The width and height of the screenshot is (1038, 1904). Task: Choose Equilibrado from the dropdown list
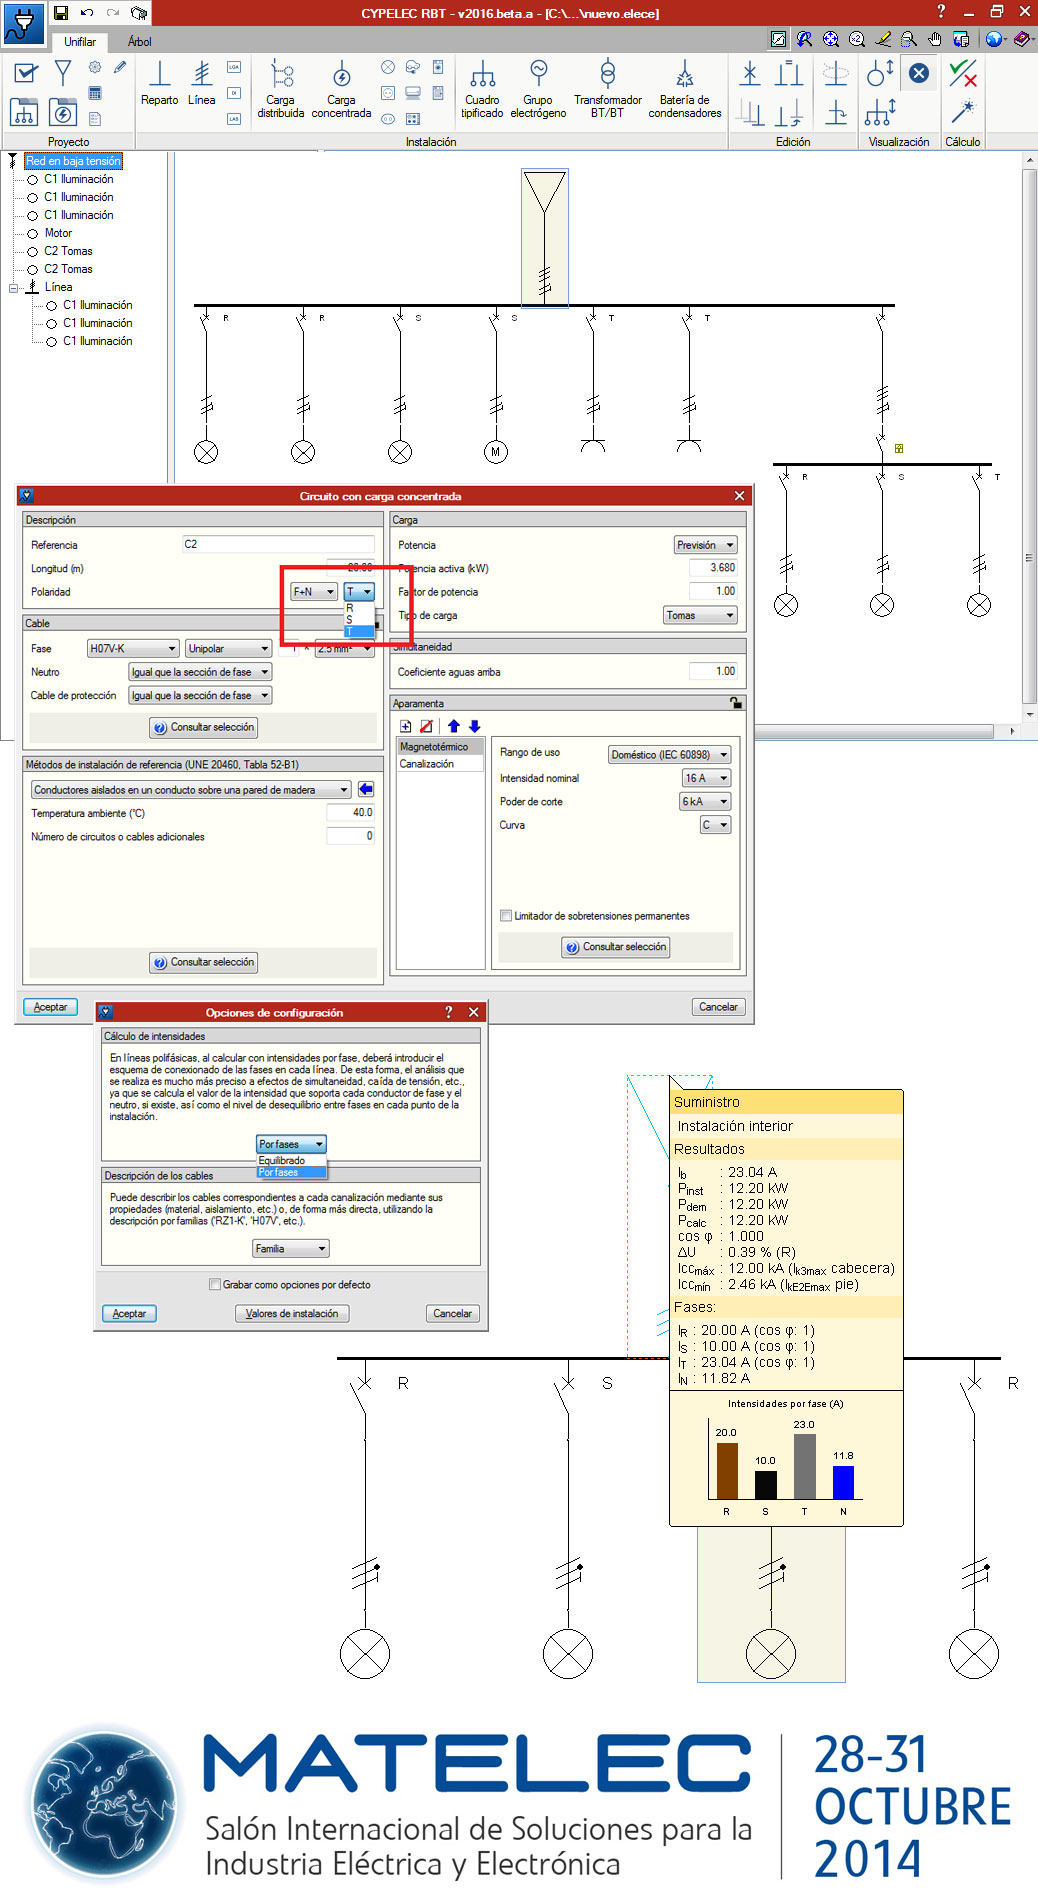(x=291, y=1161)
